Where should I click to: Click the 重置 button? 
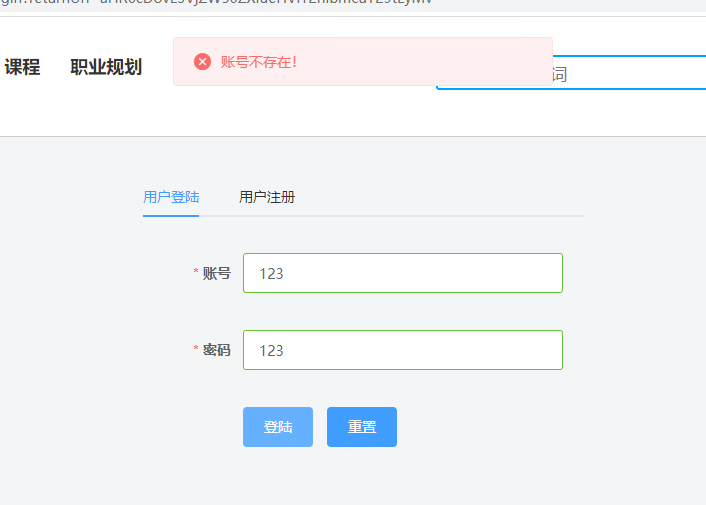(x=362, y=427)
